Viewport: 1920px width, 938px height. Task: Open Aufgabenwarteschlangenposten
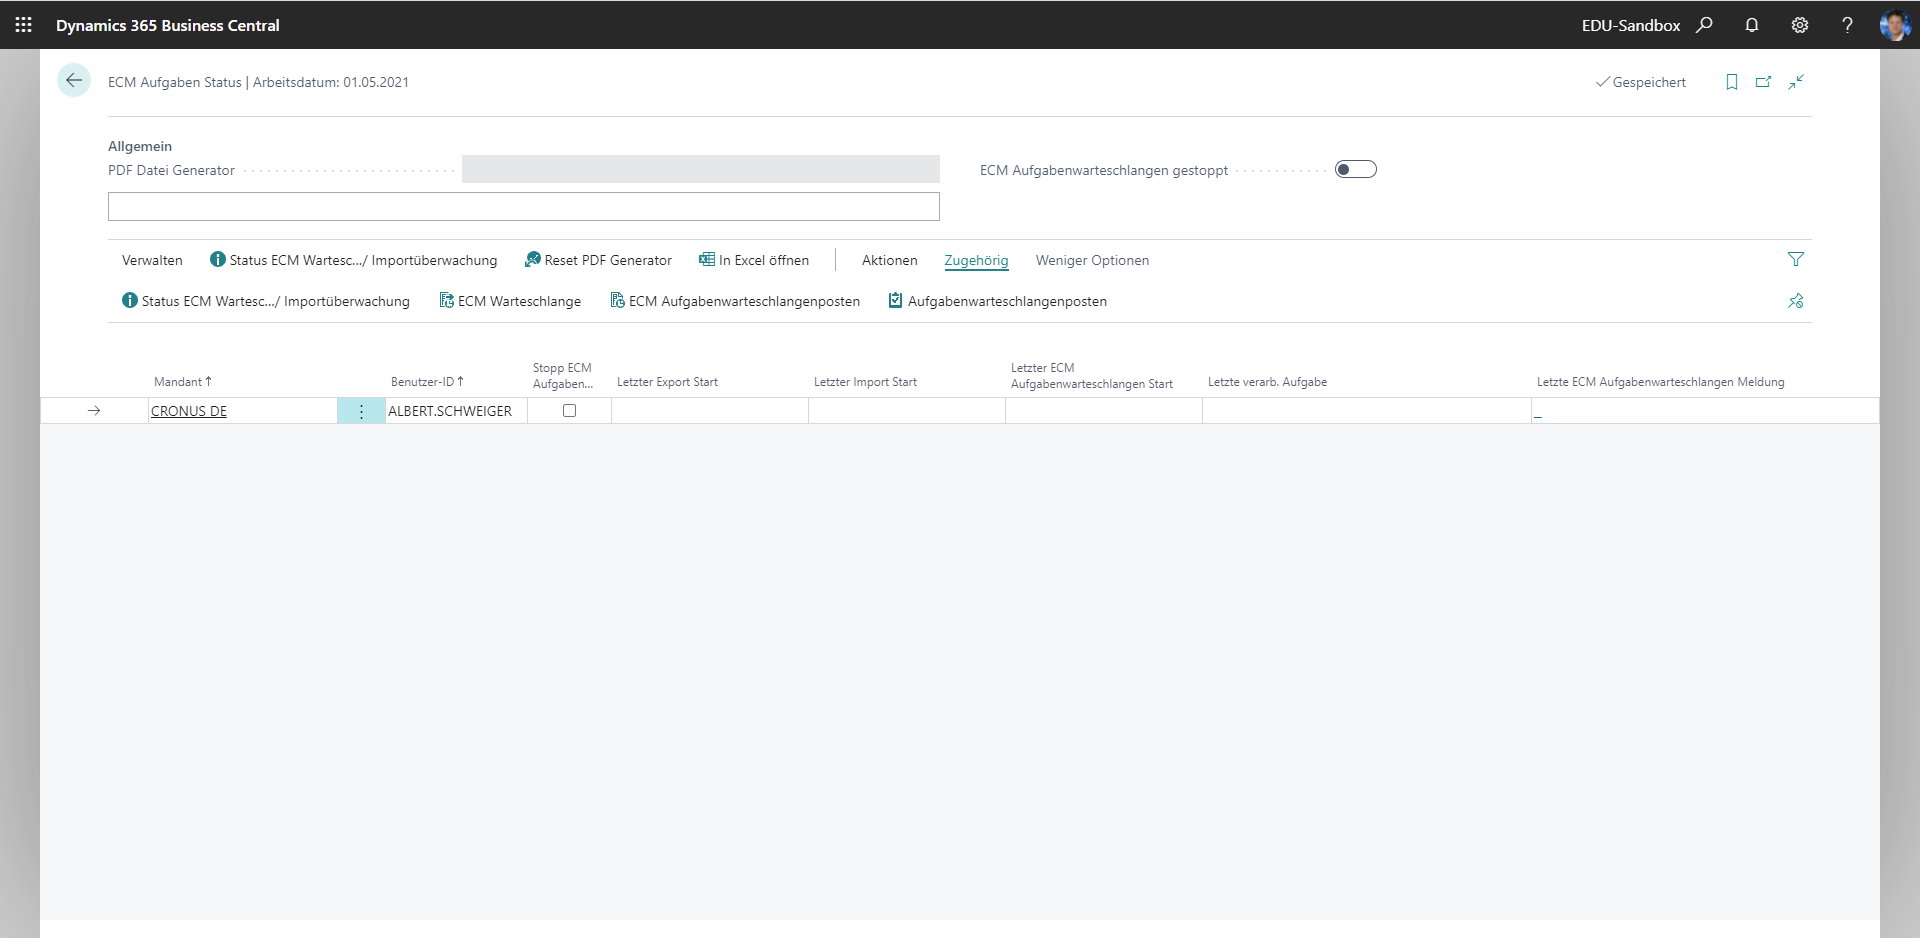click(x=998, y=301)
